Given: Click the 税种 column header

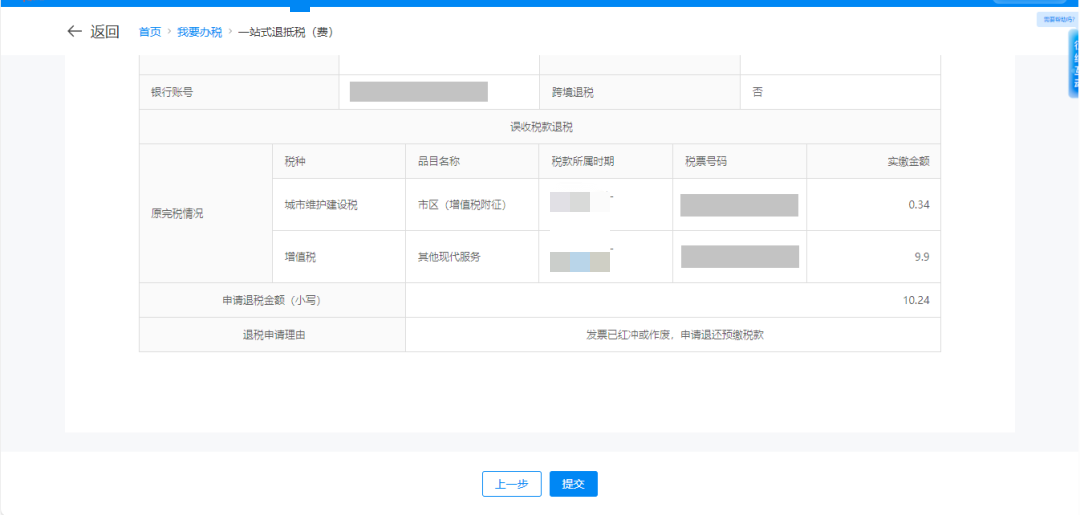Looking at the screenshot, I should tap(339, 162).
